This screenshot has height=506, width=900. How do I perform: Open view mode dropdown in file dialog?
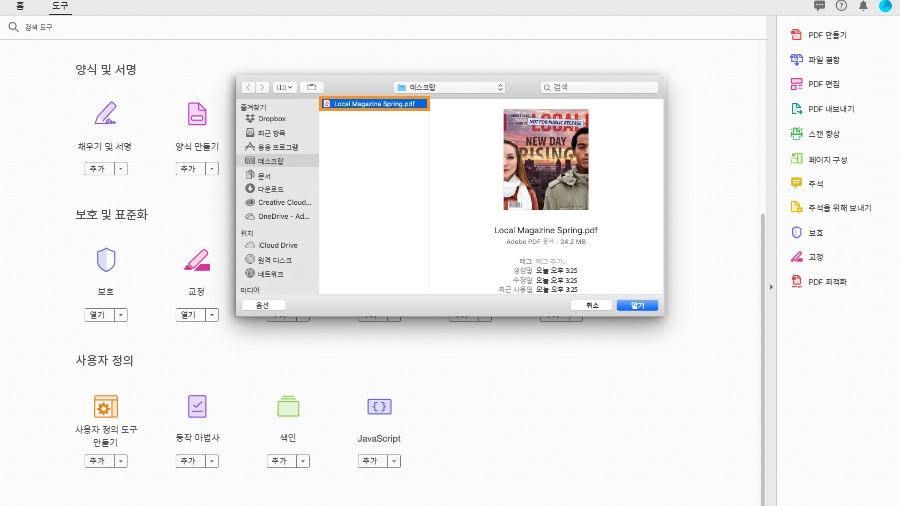tap(285, 87)
